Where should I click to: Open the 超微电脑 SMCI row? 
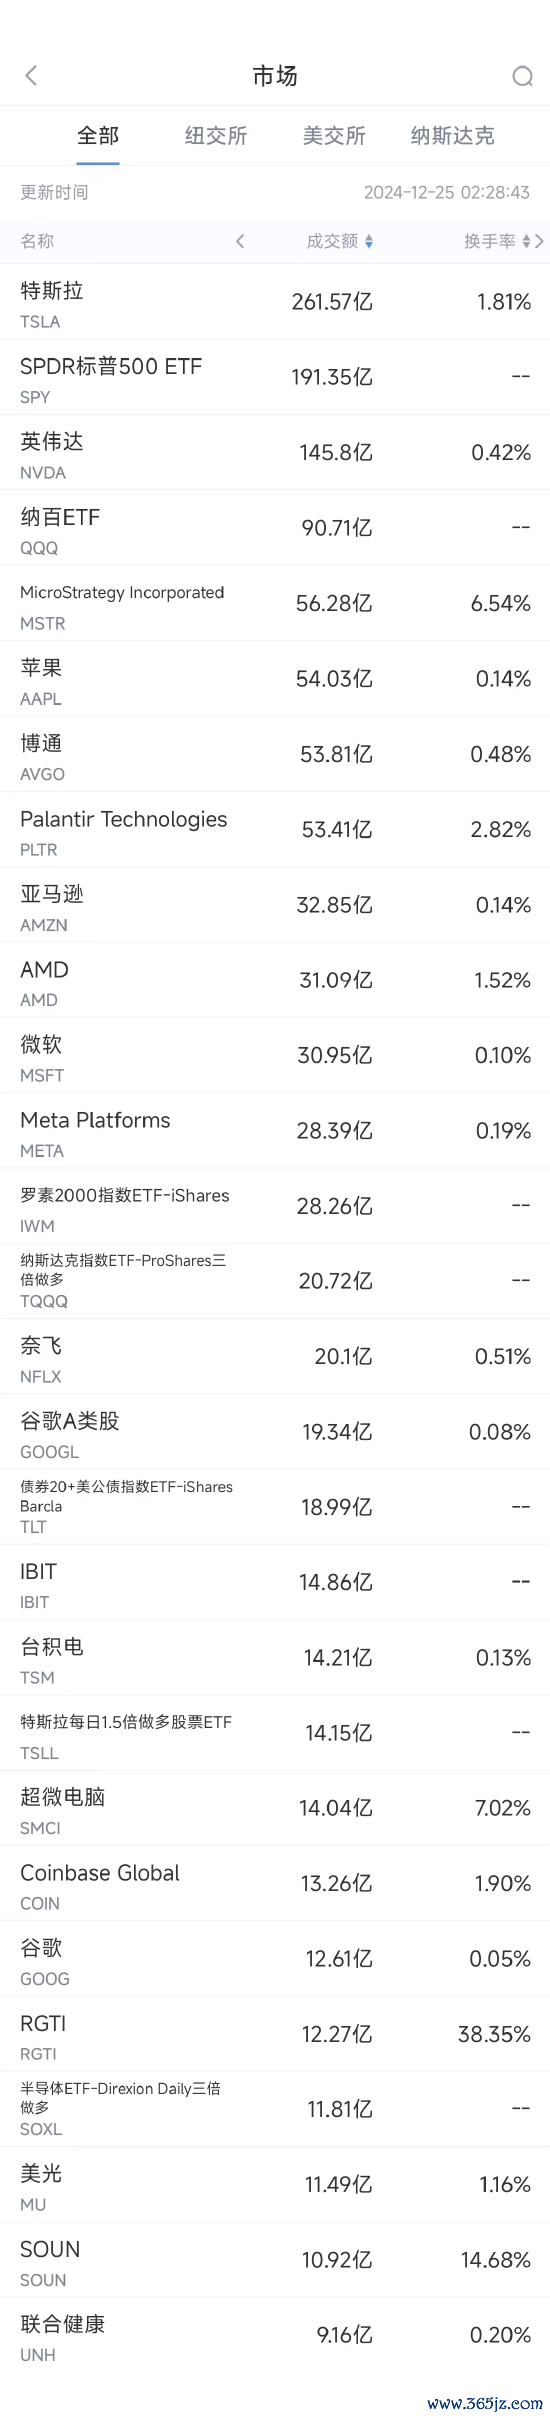pyautogui.click(x=275, y=1808)
